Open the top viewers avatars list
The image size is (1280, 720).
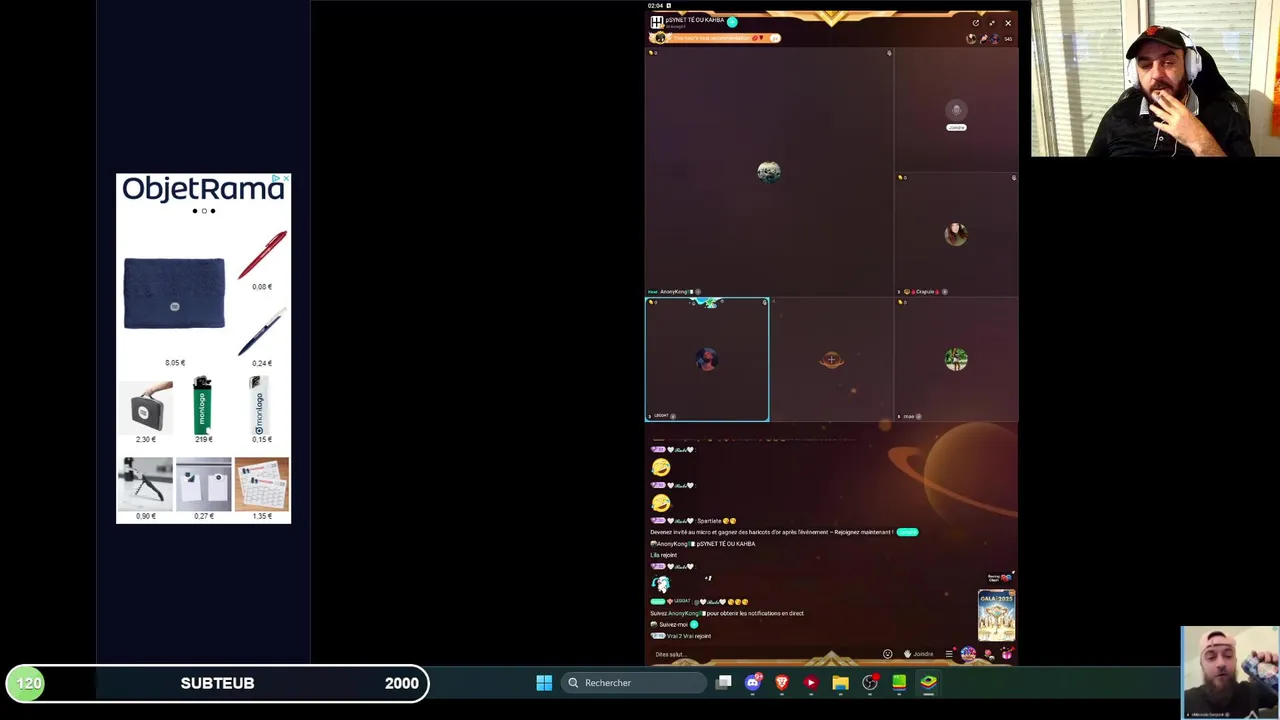(983, 39)
